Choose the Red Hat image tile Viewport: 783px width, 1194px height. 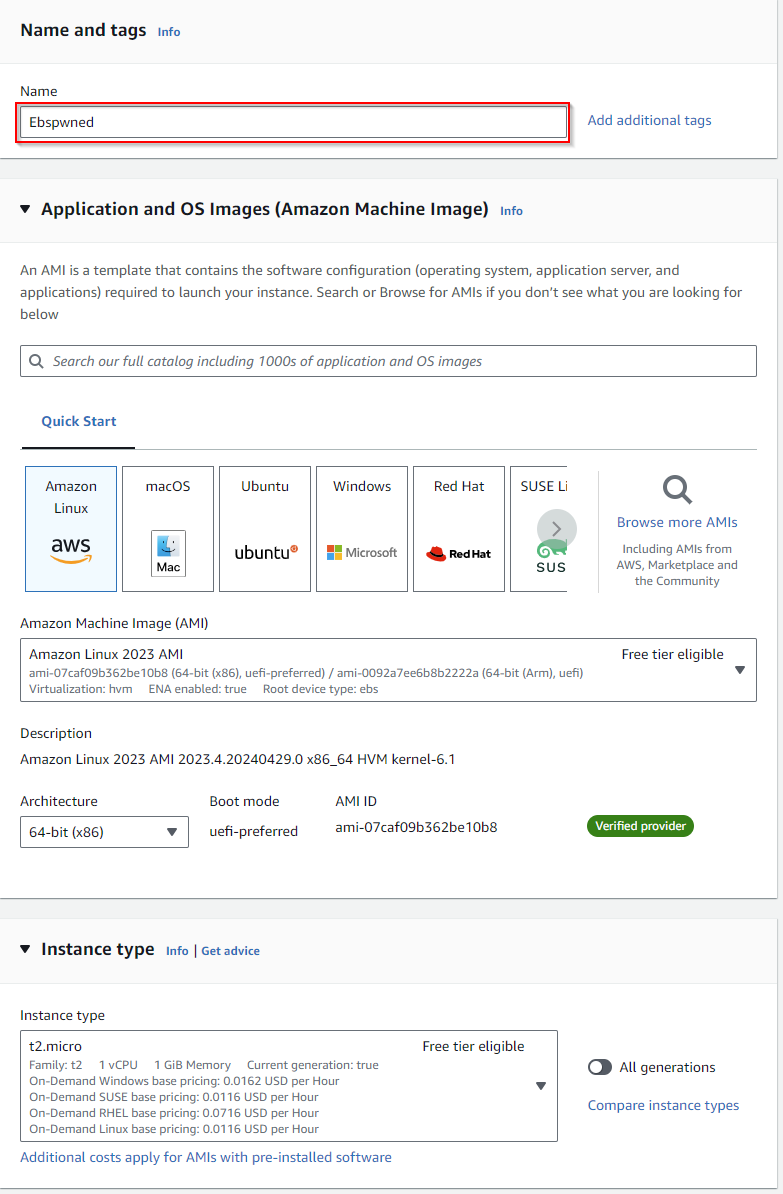tap(459, 528)
